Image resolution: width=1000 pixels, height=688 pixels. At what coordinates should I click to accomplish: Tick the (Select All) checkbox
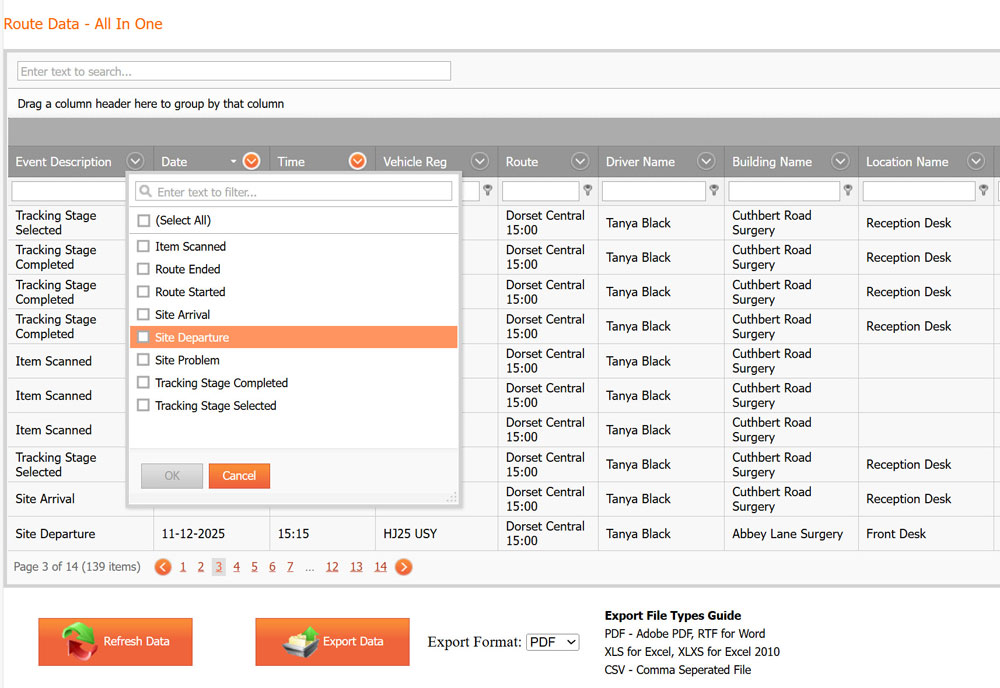click(x=144, y=221)
